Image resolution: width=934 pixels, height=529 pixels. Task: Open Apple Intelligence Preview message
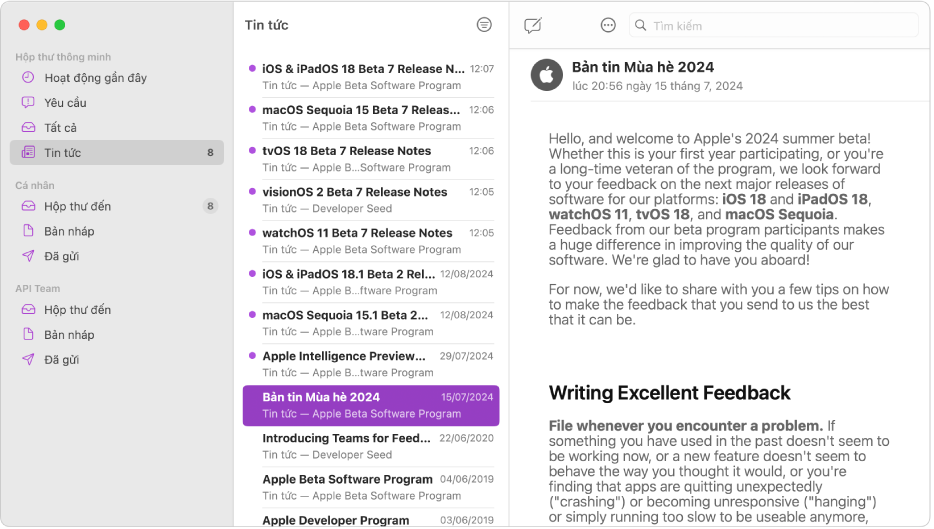[371, 365]
